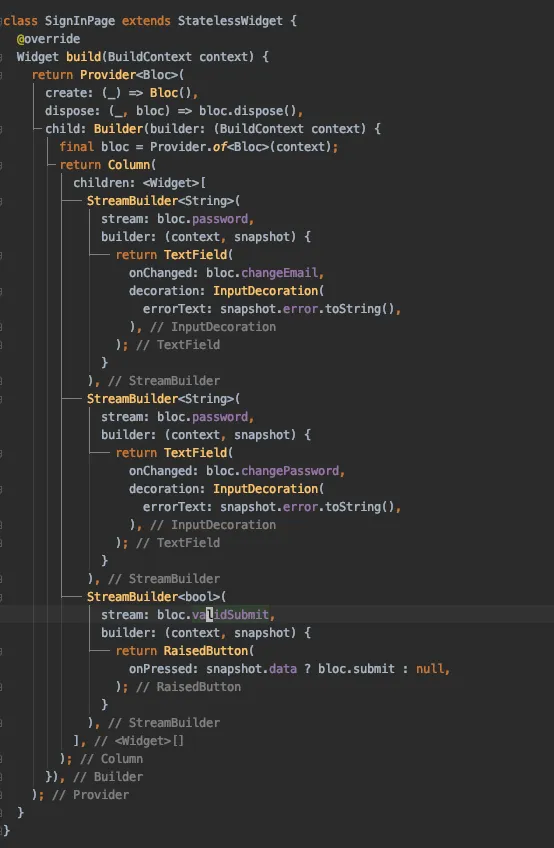Click the final keyword before bloc
Image resolution: width=554 pixels, height=848 pixels.
tap(76, 147)
